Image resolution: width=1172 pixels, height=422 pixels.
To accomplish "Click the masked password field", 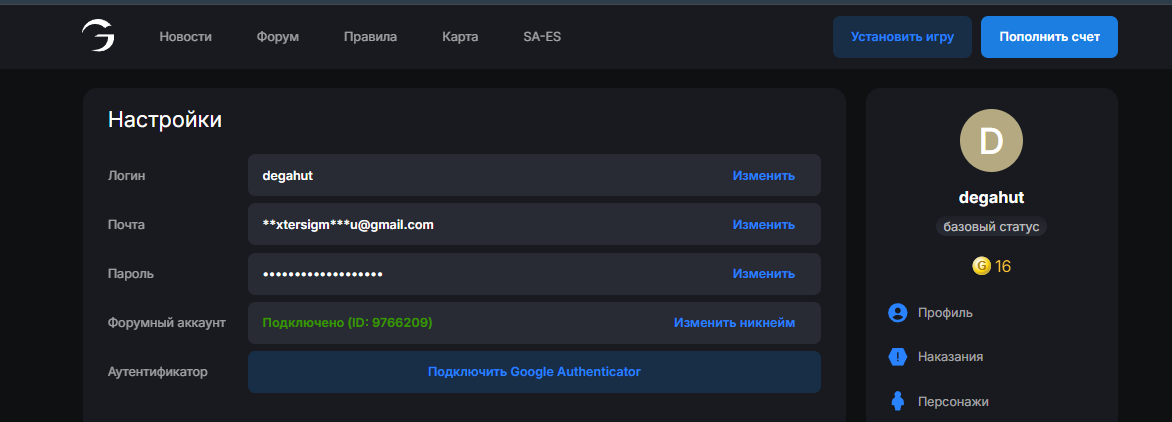I will coord(534,274).
